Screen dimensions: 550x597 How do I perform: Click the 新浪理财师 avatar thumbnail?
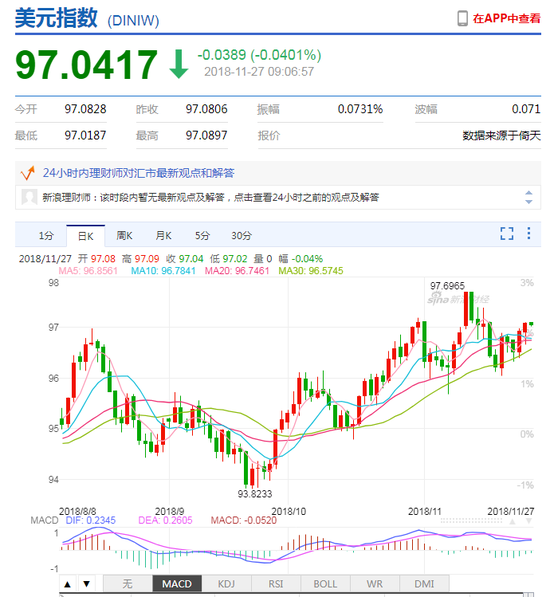29,197
